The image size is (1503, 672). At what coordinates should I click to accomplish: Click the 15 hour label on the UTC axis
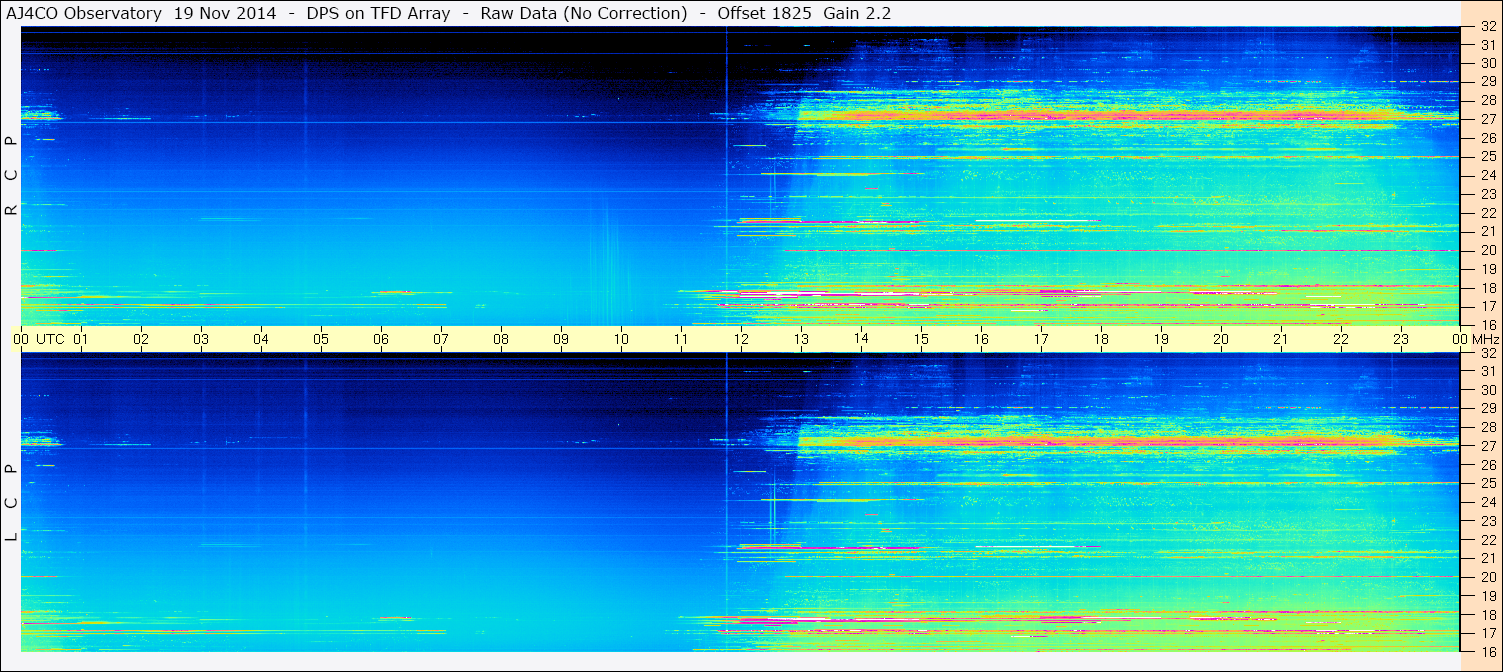click(921, 339)
